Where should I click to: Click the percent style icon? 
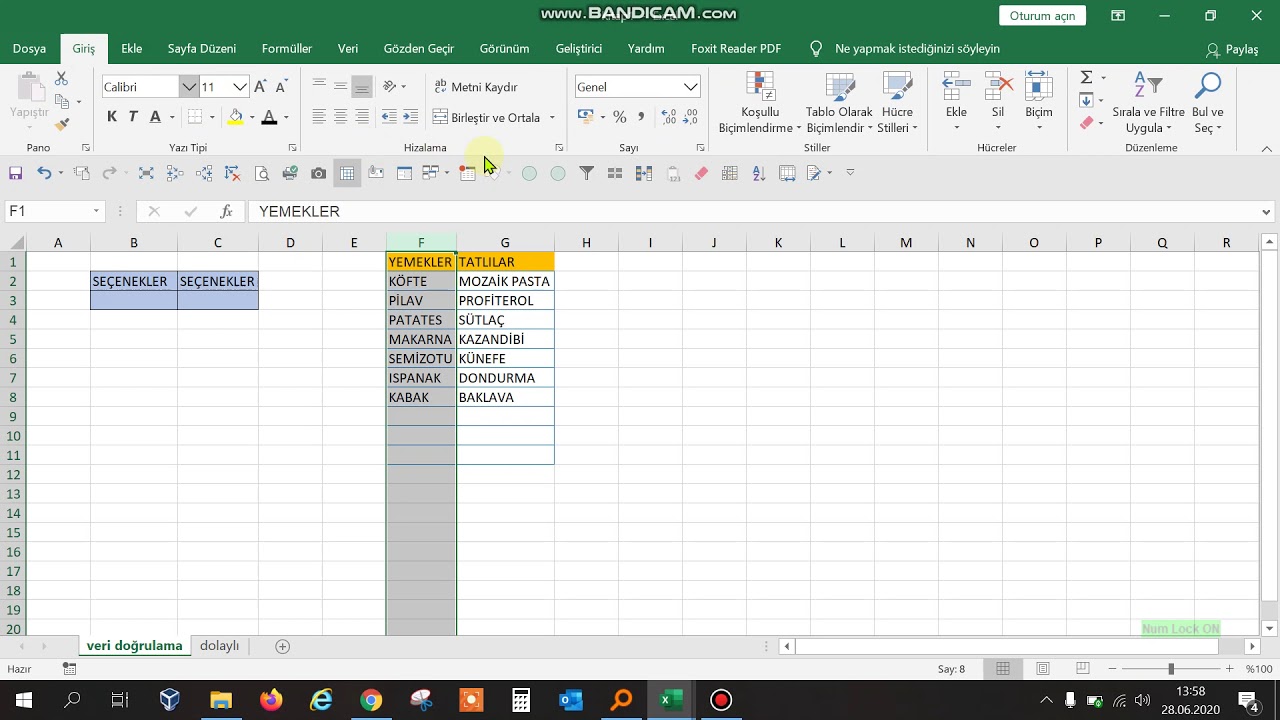(620, 117)
